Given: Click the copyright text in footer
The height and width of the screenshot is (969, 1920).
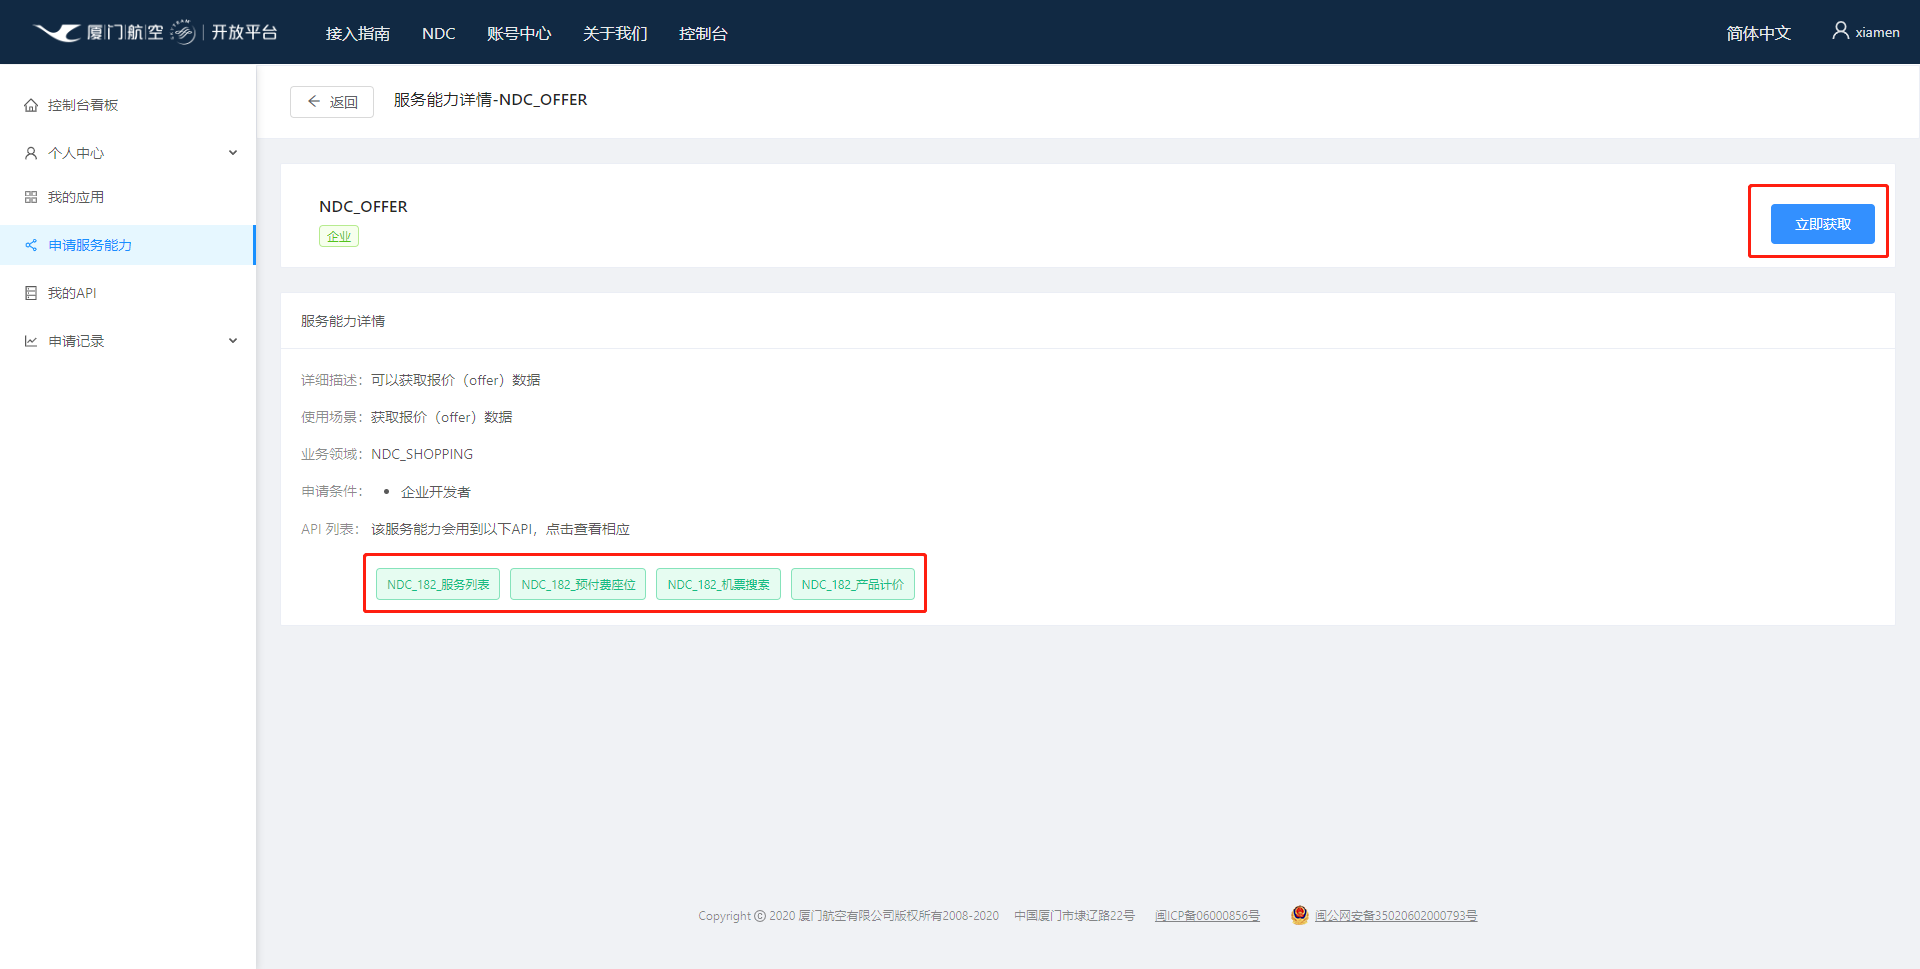Looking at the screenshot, I should tap(848, 915).
